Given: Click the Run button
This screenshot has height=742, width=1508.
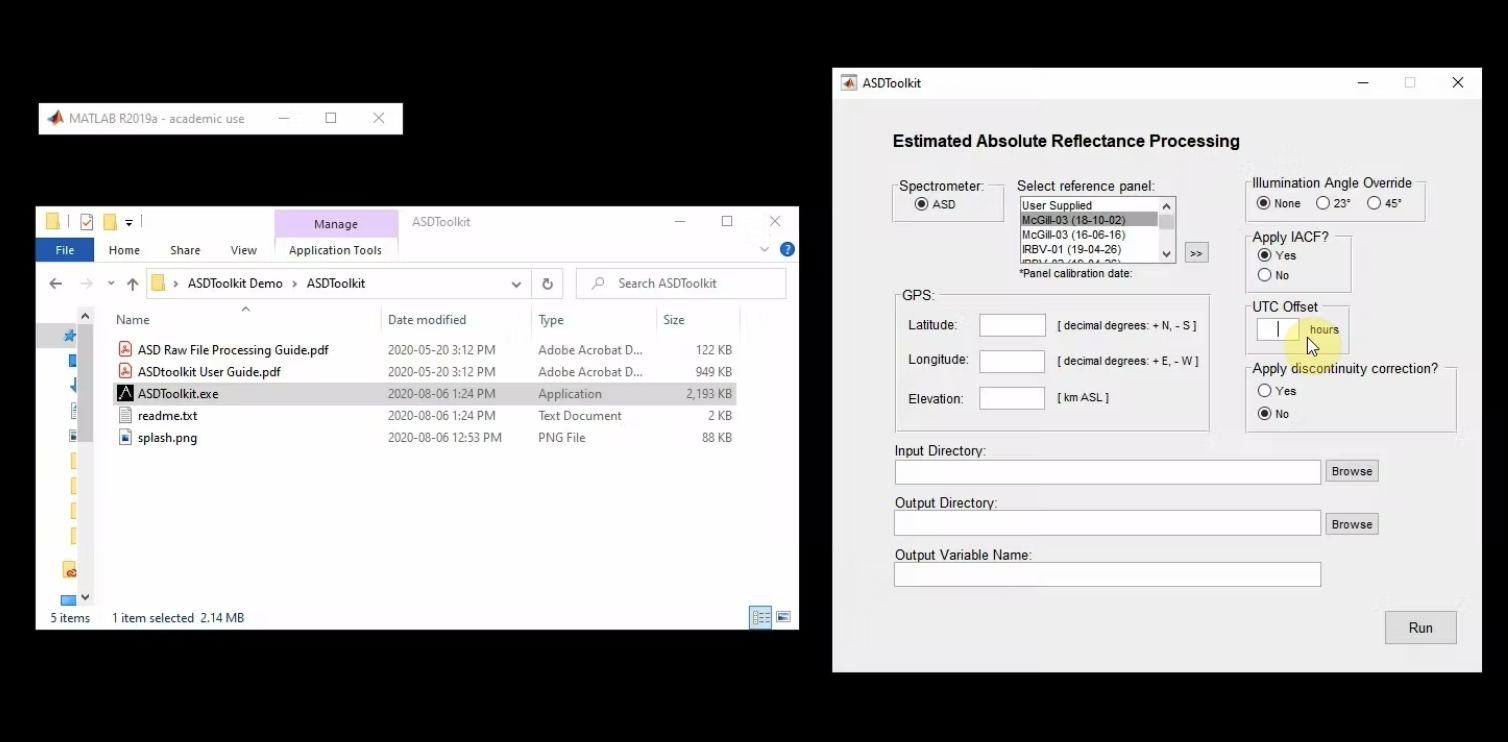Looking at the screenshot, I should (x=1420, y=628).
